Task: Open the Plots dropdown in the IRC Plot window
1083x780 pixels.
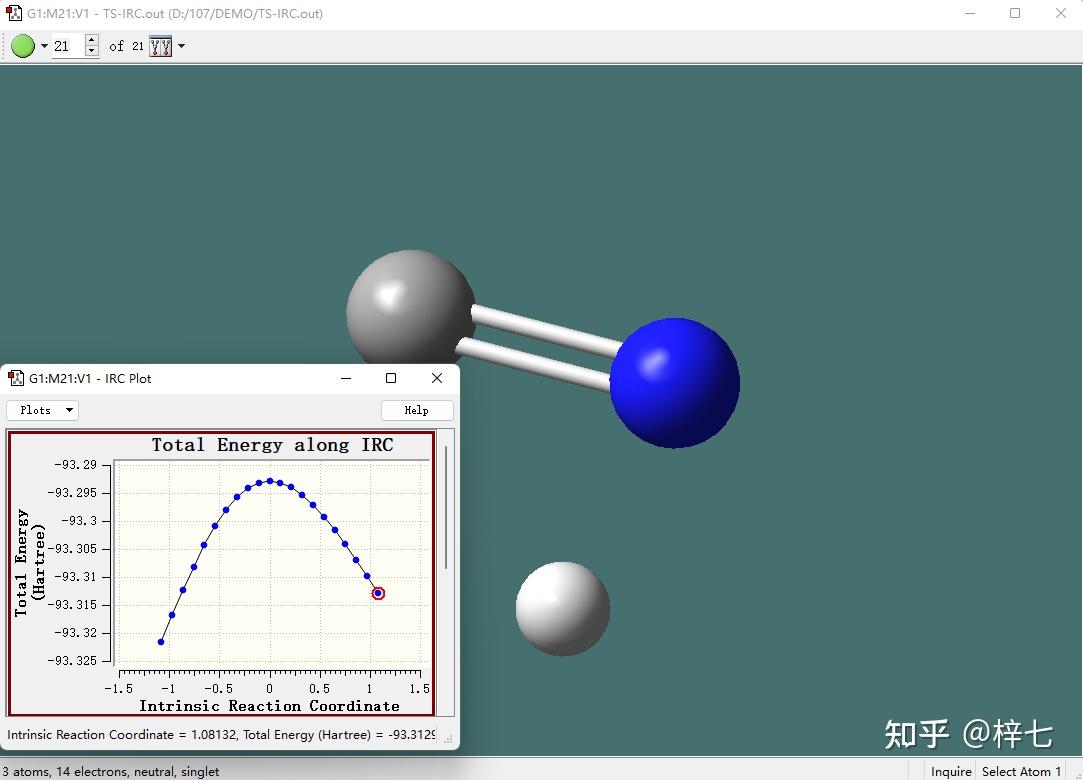Action: 42,410
